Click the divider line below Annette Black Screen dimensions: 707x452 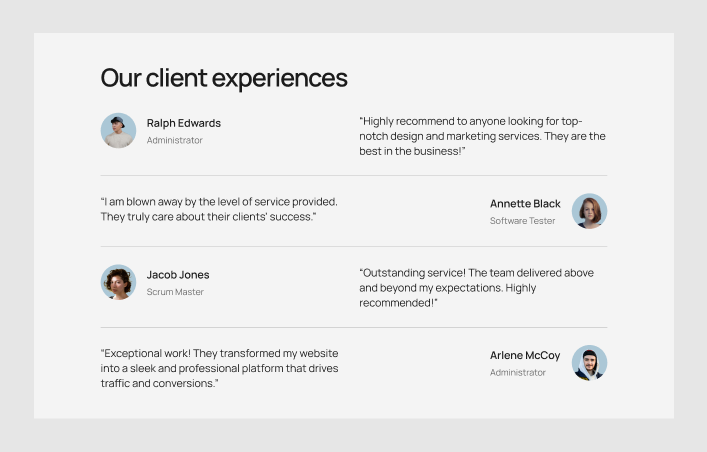353,247
